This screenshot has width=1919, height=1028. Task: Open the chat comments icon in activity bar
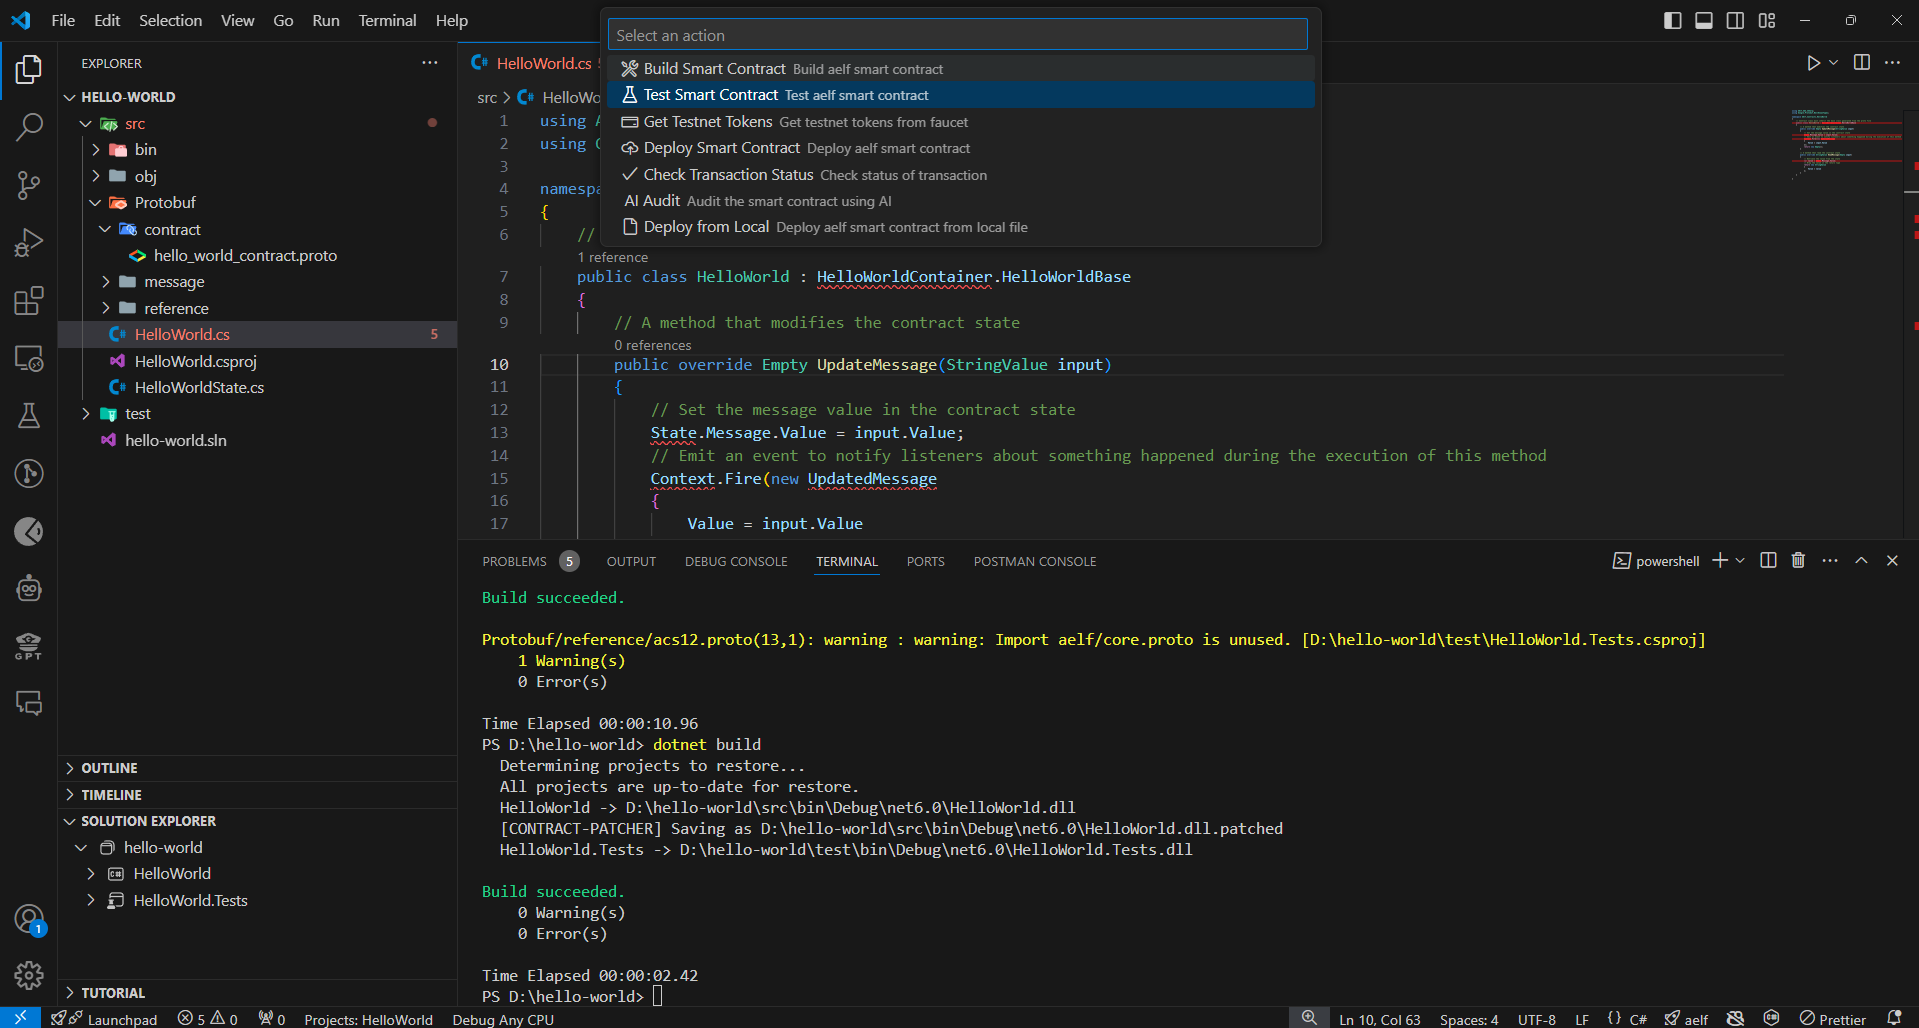point(29,703)
